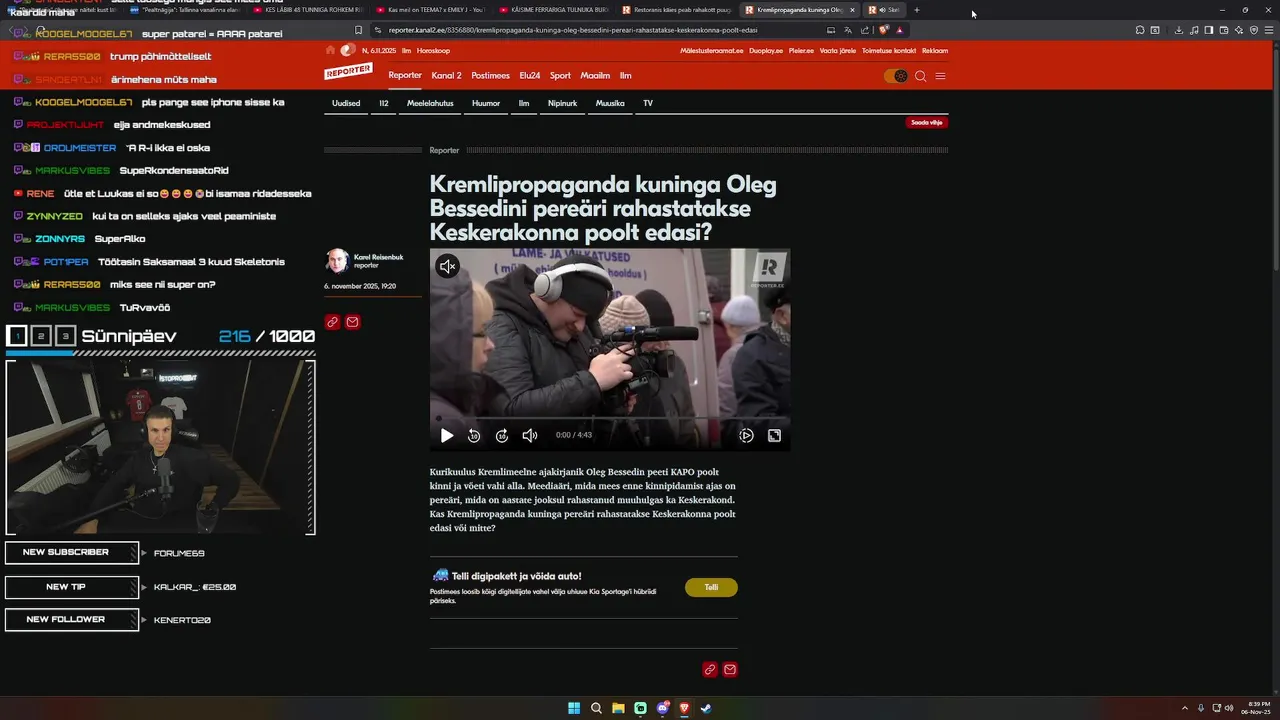Screen dimensions: 1280x720
Task: Skip video forward 10 seconds
Action: point(502,435)
